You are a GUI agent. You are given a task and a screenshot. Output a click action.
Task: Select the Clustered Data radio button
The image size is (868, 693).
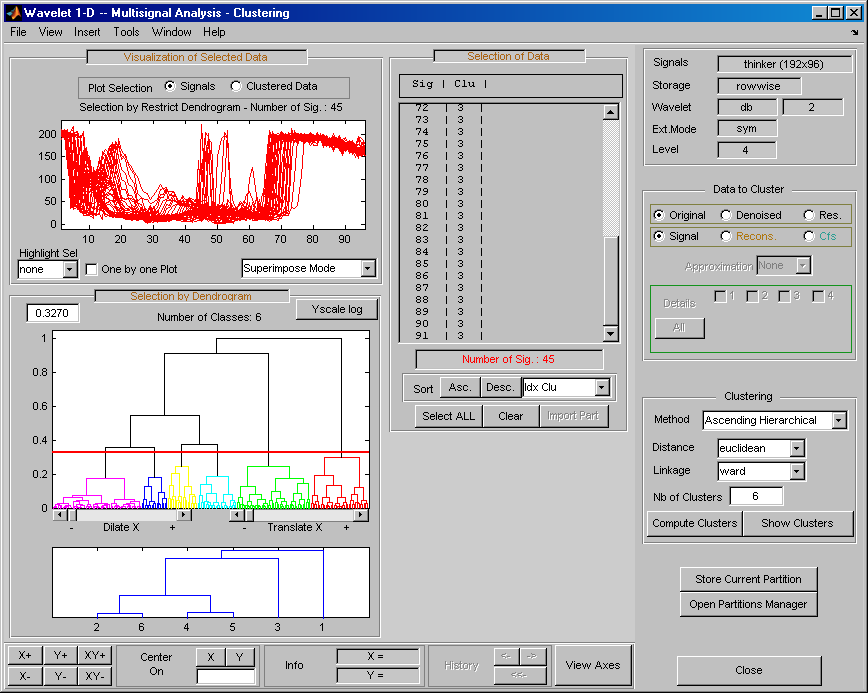(x=236, y=87)
